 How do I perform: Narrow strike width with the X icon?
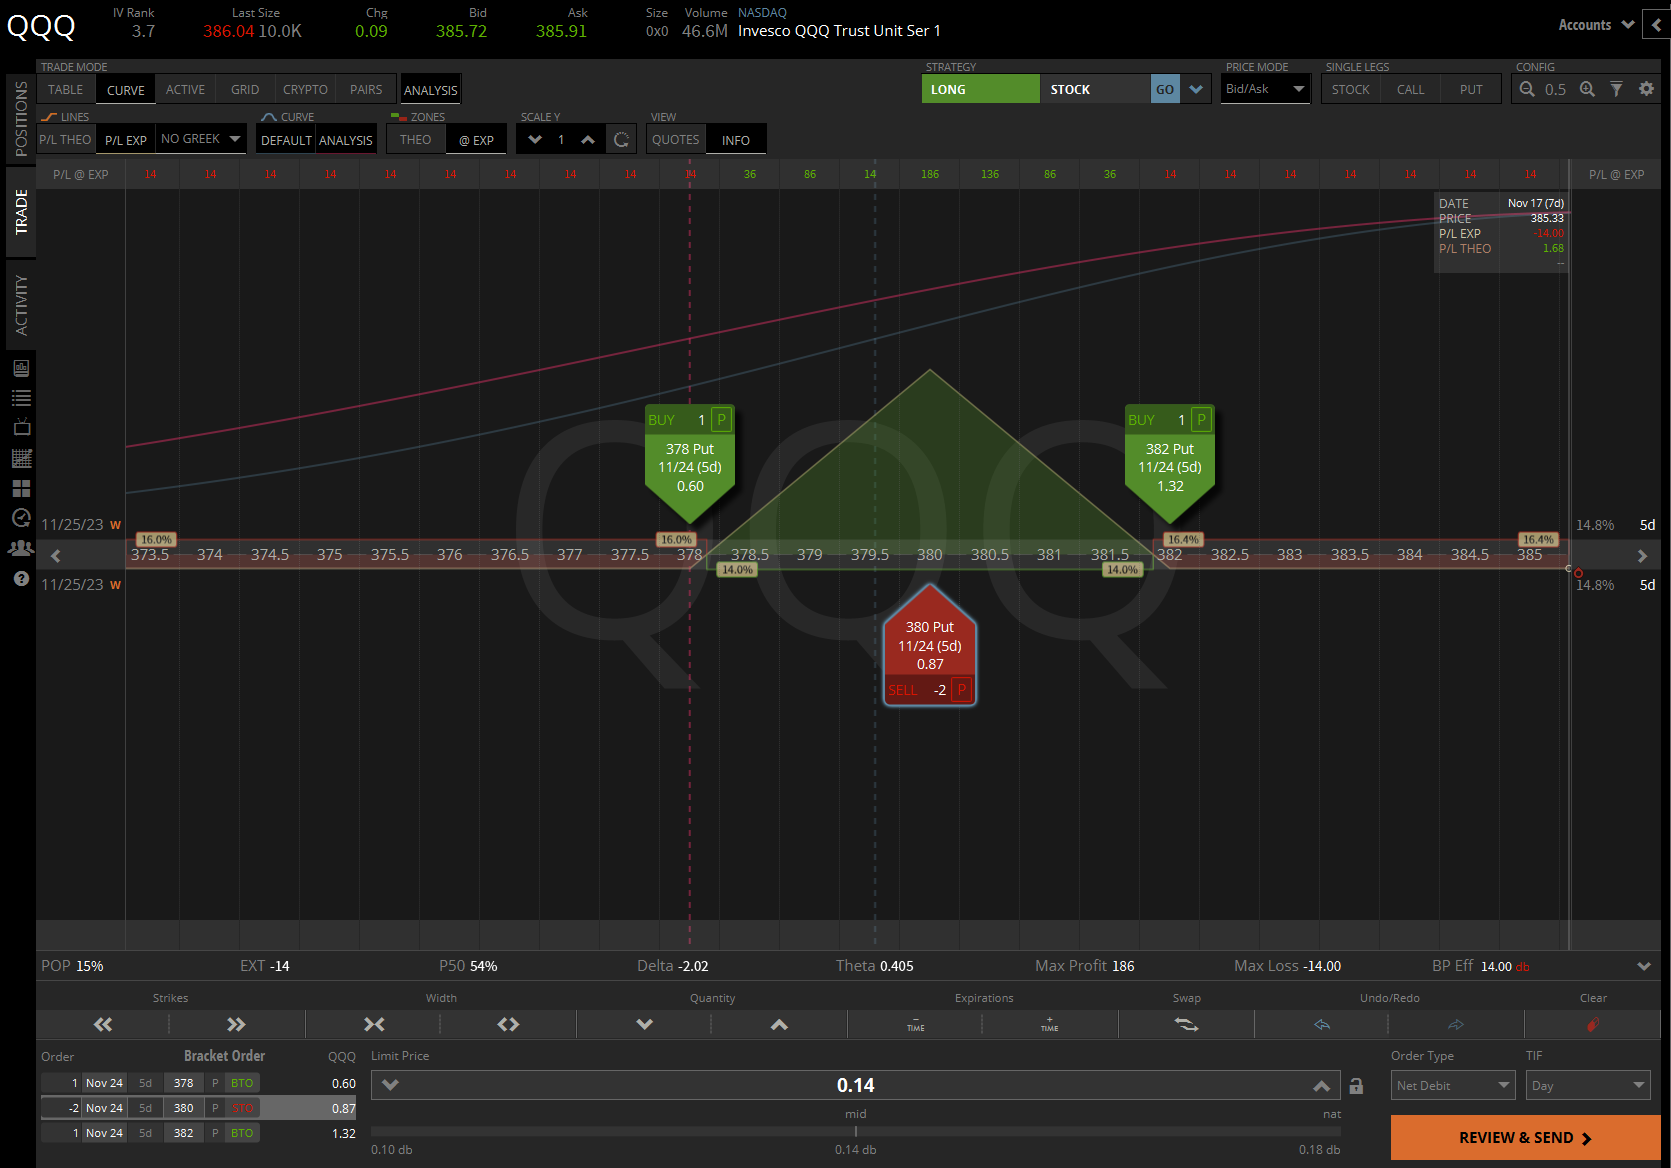(374, 1024)
